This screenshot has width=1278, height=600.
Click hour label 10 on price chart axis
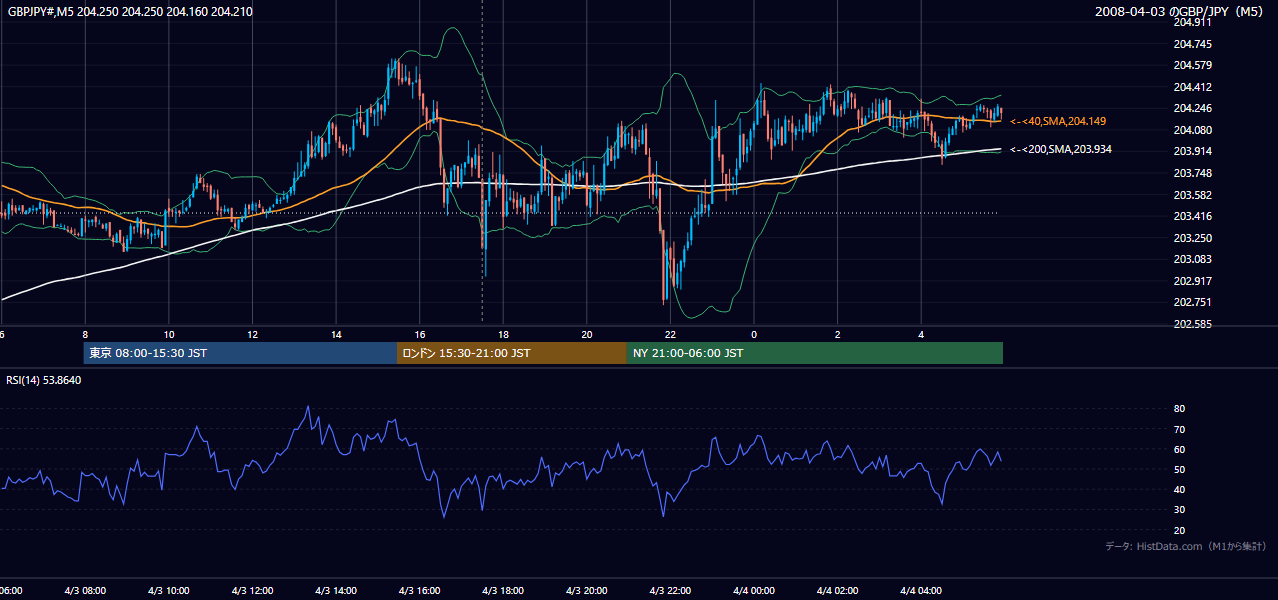pyautogui.click(x=169, y=335)
